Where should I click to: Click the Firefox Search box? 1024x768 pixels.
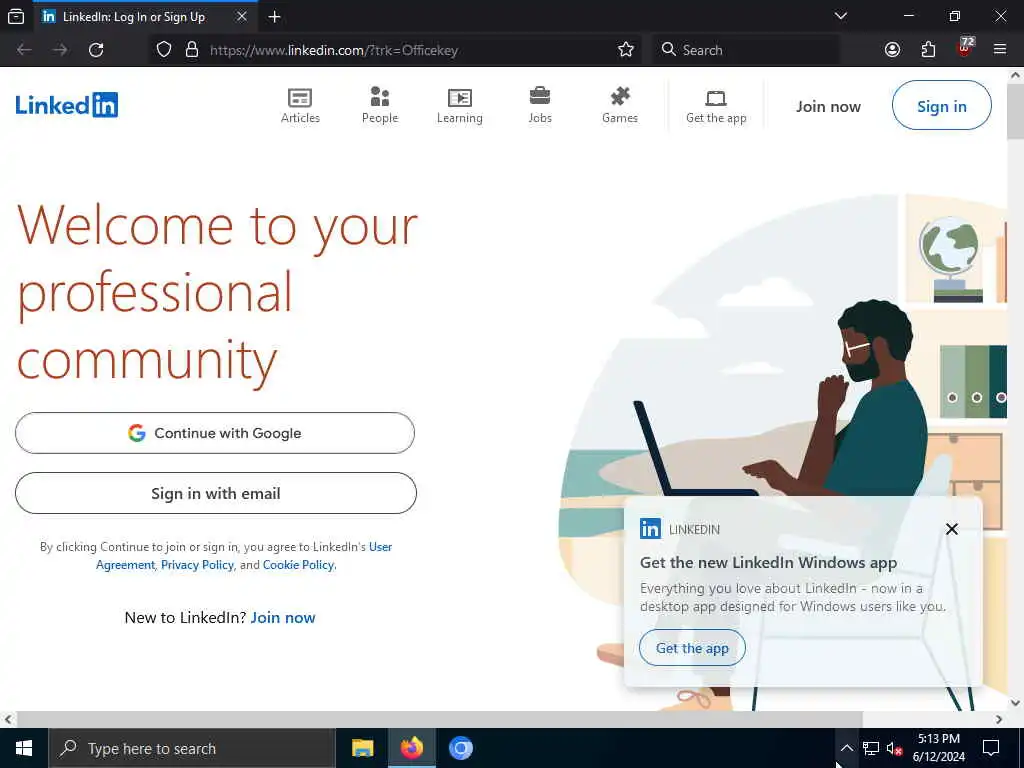(746, 50)
